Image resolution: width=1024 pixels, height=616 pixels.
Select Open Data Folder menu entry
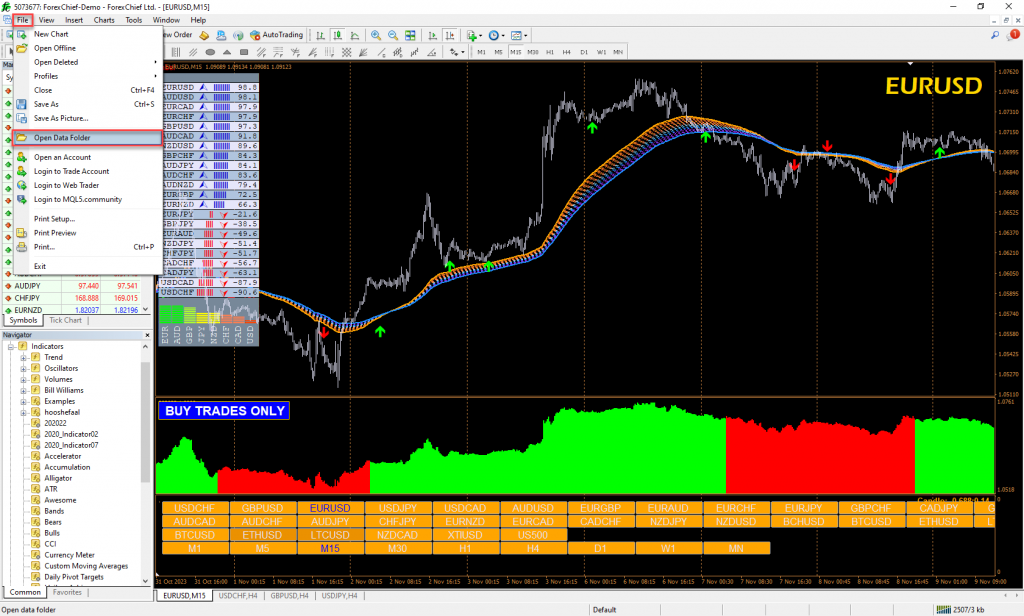88,138
